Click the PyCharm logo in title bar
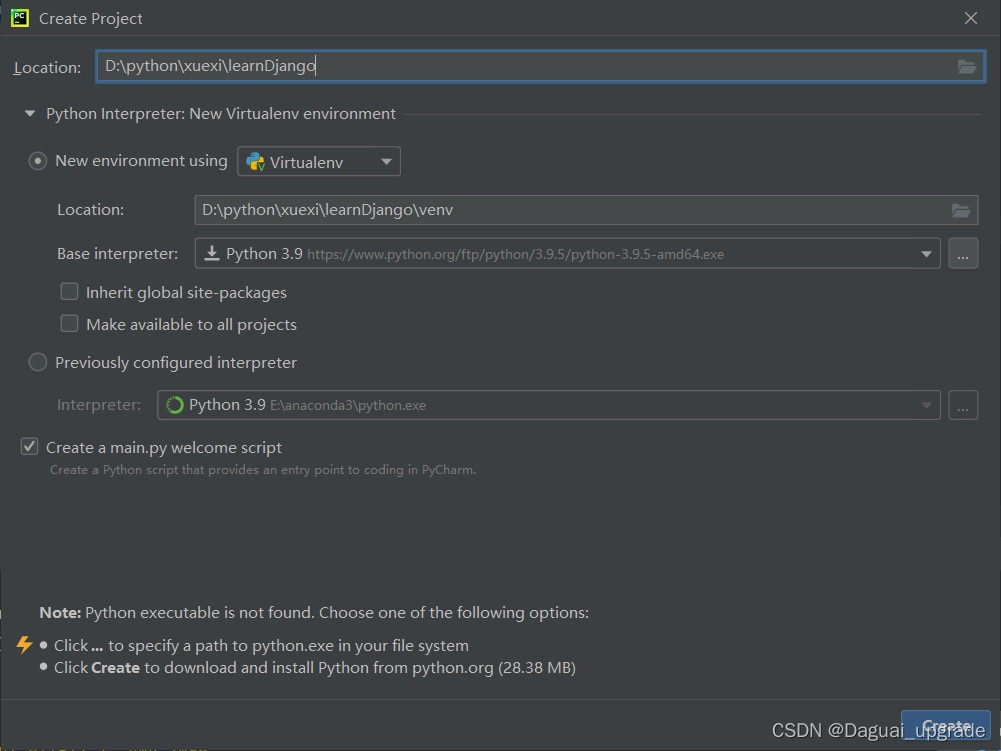The image size is (1001, 751). (x=20, y=18)
